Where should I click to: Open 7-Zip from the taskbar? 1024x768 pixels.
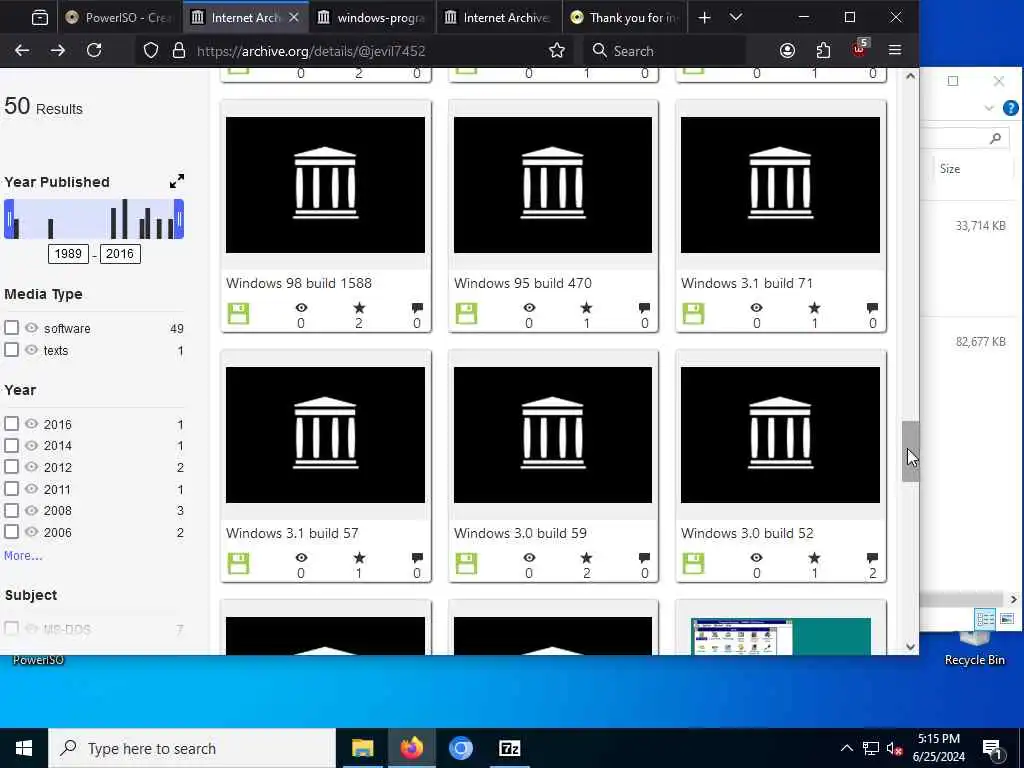click(x=509, y=748)
